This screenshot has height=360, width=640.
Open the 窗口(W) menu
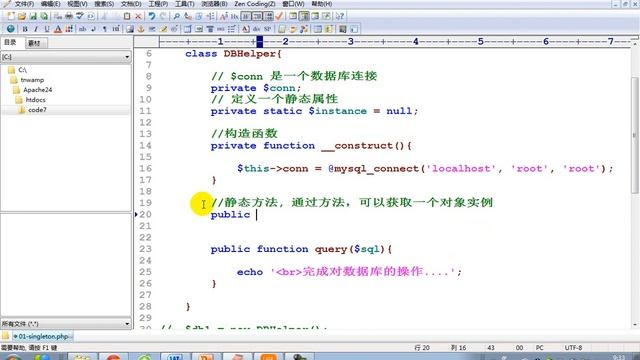[293, 4]
